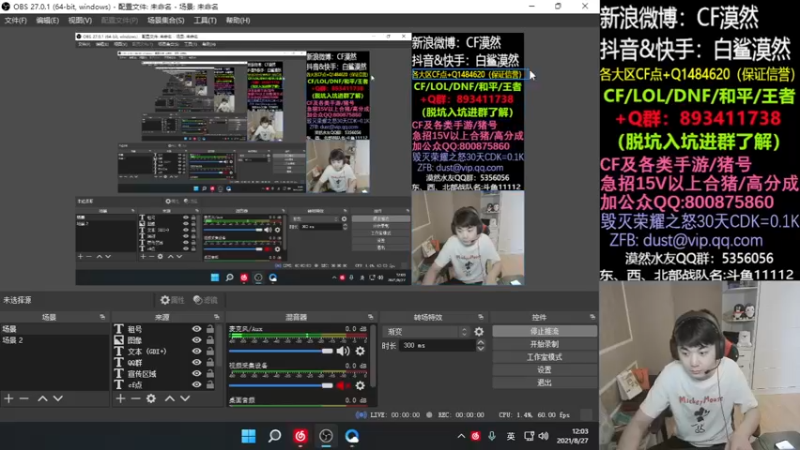The height and width of the screenshot is (450, 800).
Task: Open Windows taskbar search
Action: tap(274, 436)
